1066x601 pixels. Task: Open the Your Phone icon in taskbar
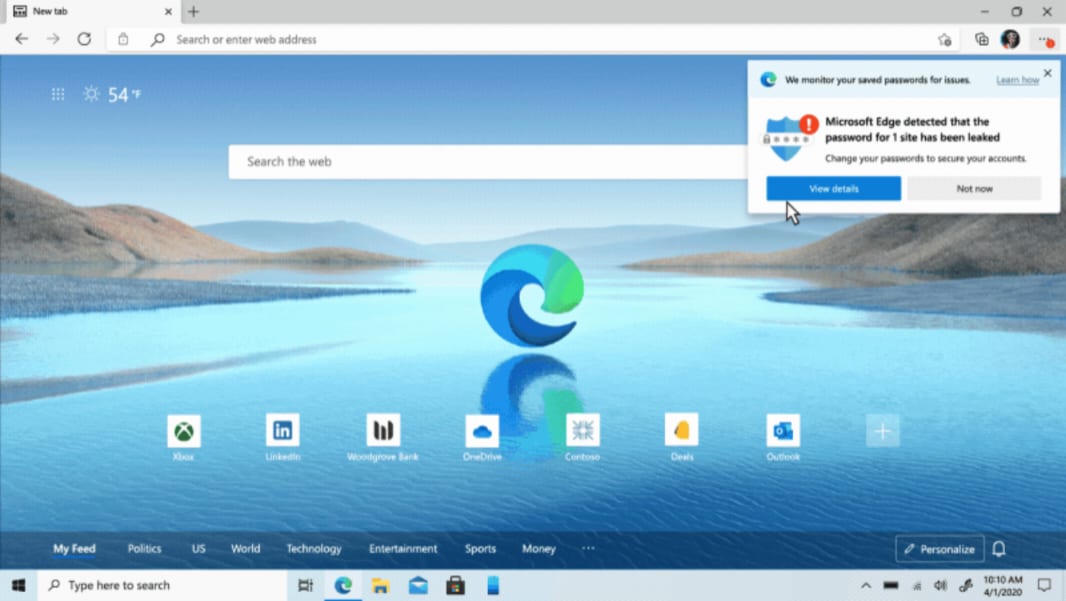click(x=493, y=585)
